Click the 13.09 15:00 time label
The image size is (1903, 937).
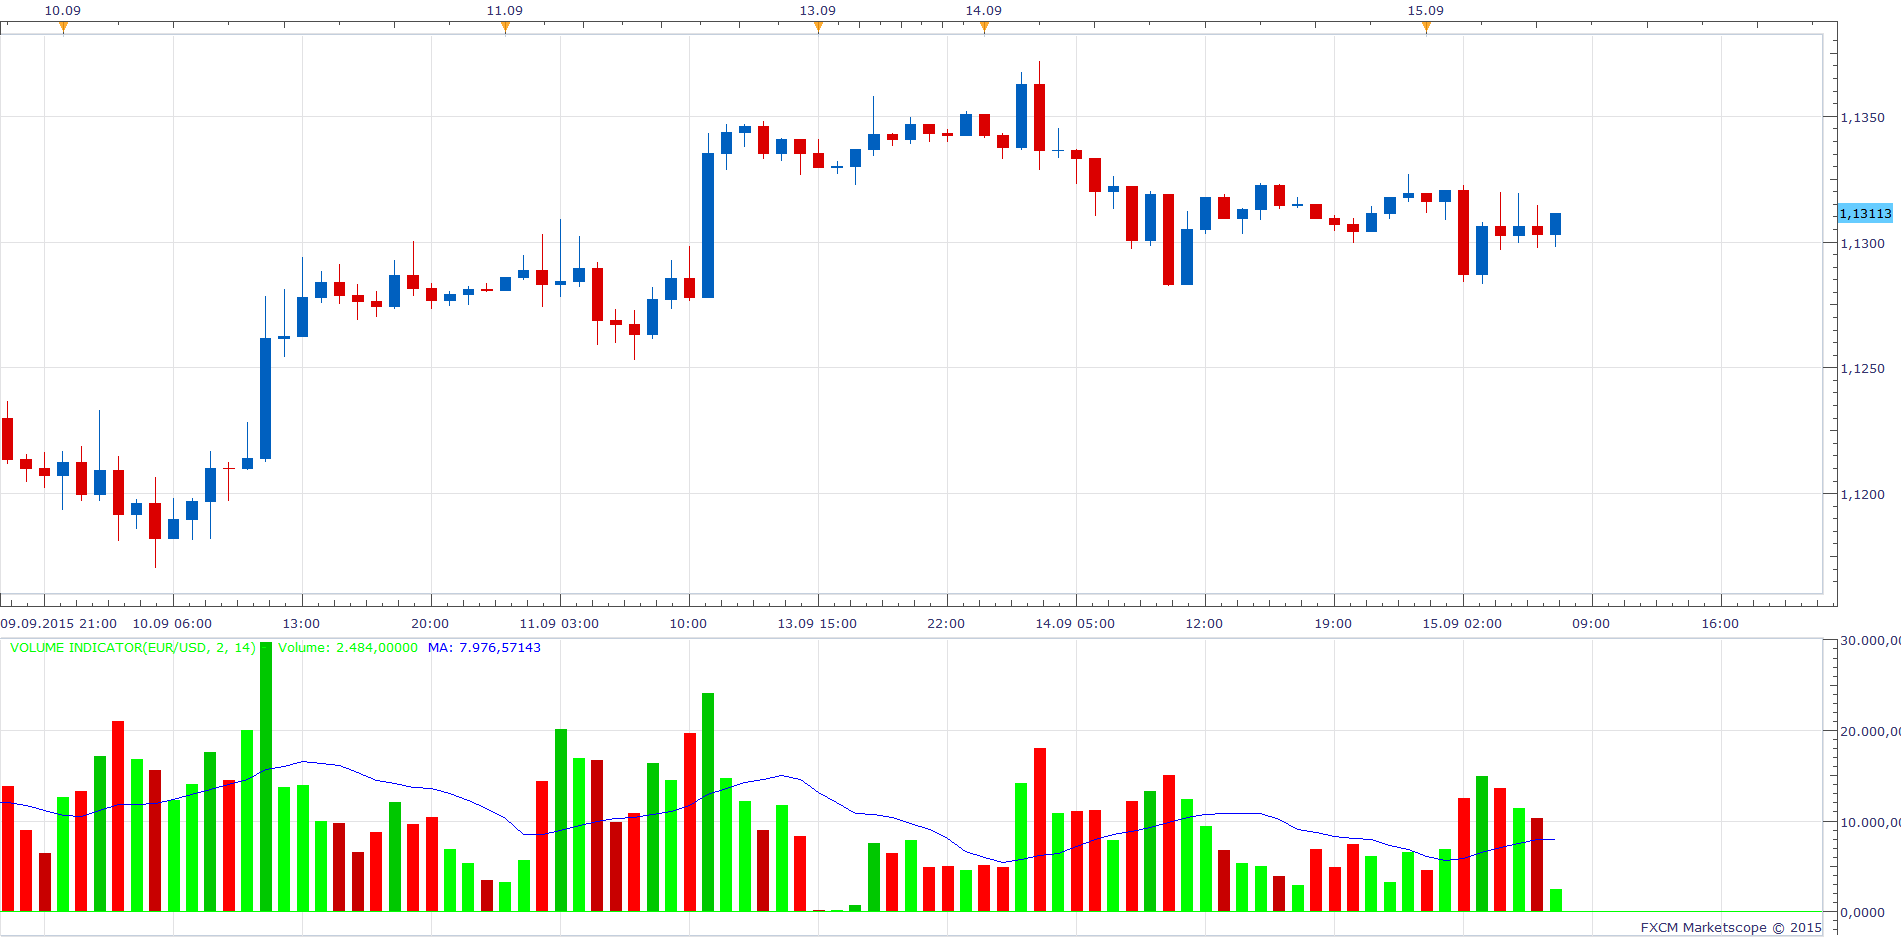click(x=817, y=623)
